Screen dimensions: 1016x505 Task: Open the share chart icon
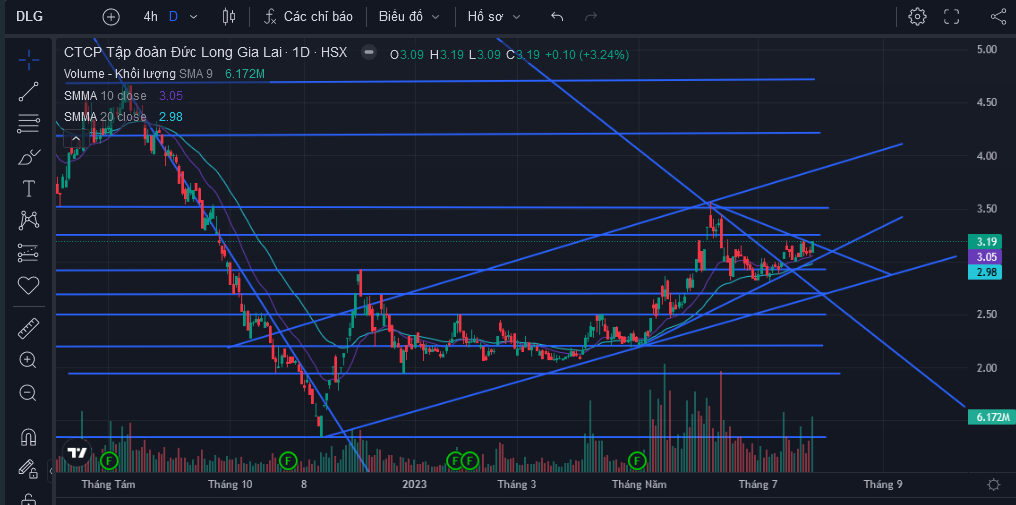tap(998, 17)
